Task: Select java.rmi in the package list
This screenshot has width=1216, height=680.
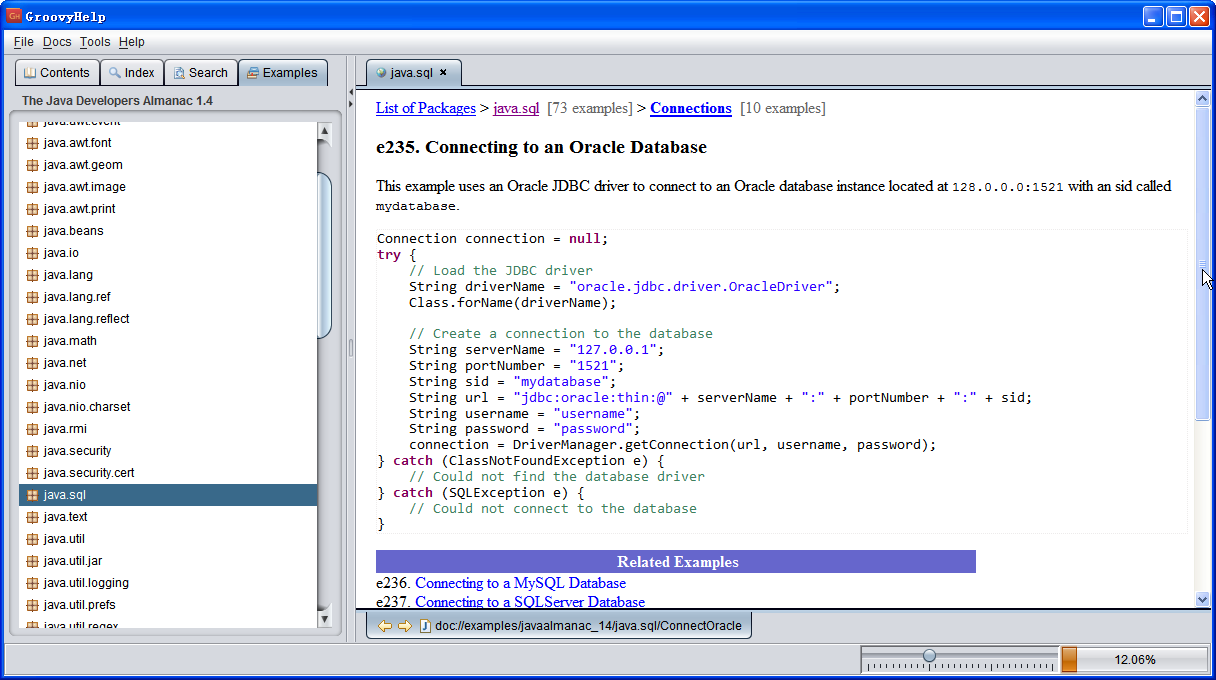Action: click(168, 429)
